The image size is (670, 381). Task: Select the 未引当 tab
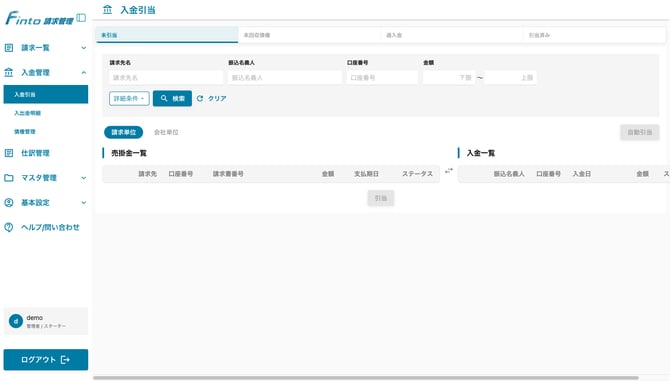point(167,35)
